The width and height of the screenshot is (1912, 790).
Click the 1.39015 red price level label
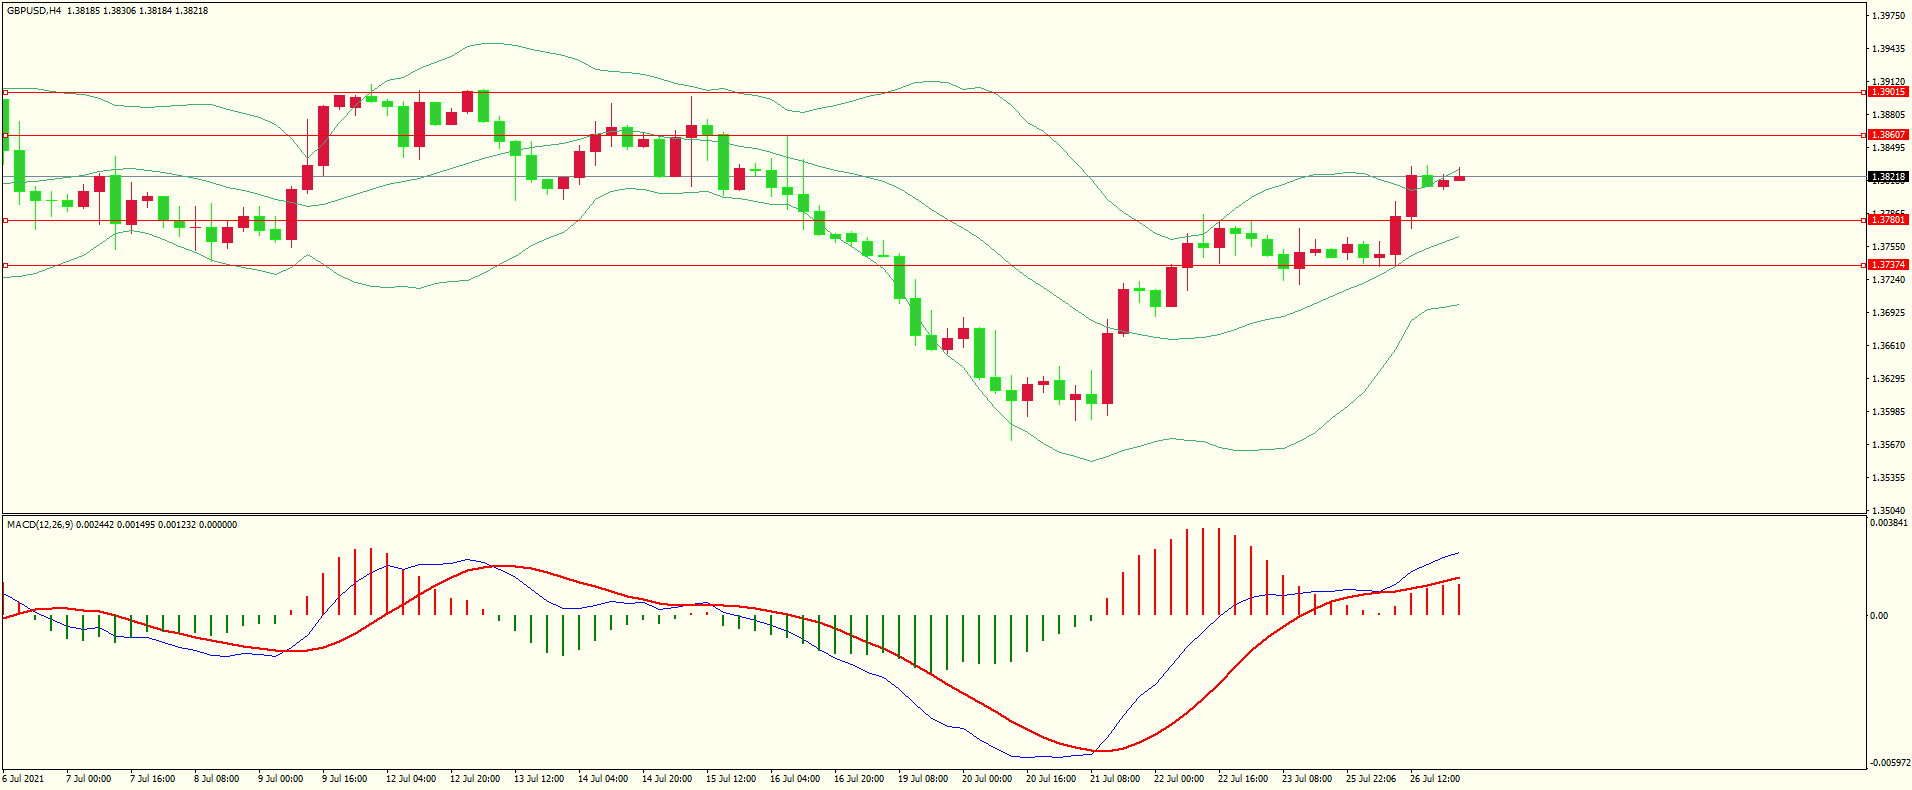pyautogui.click(x=1887, y=92)
